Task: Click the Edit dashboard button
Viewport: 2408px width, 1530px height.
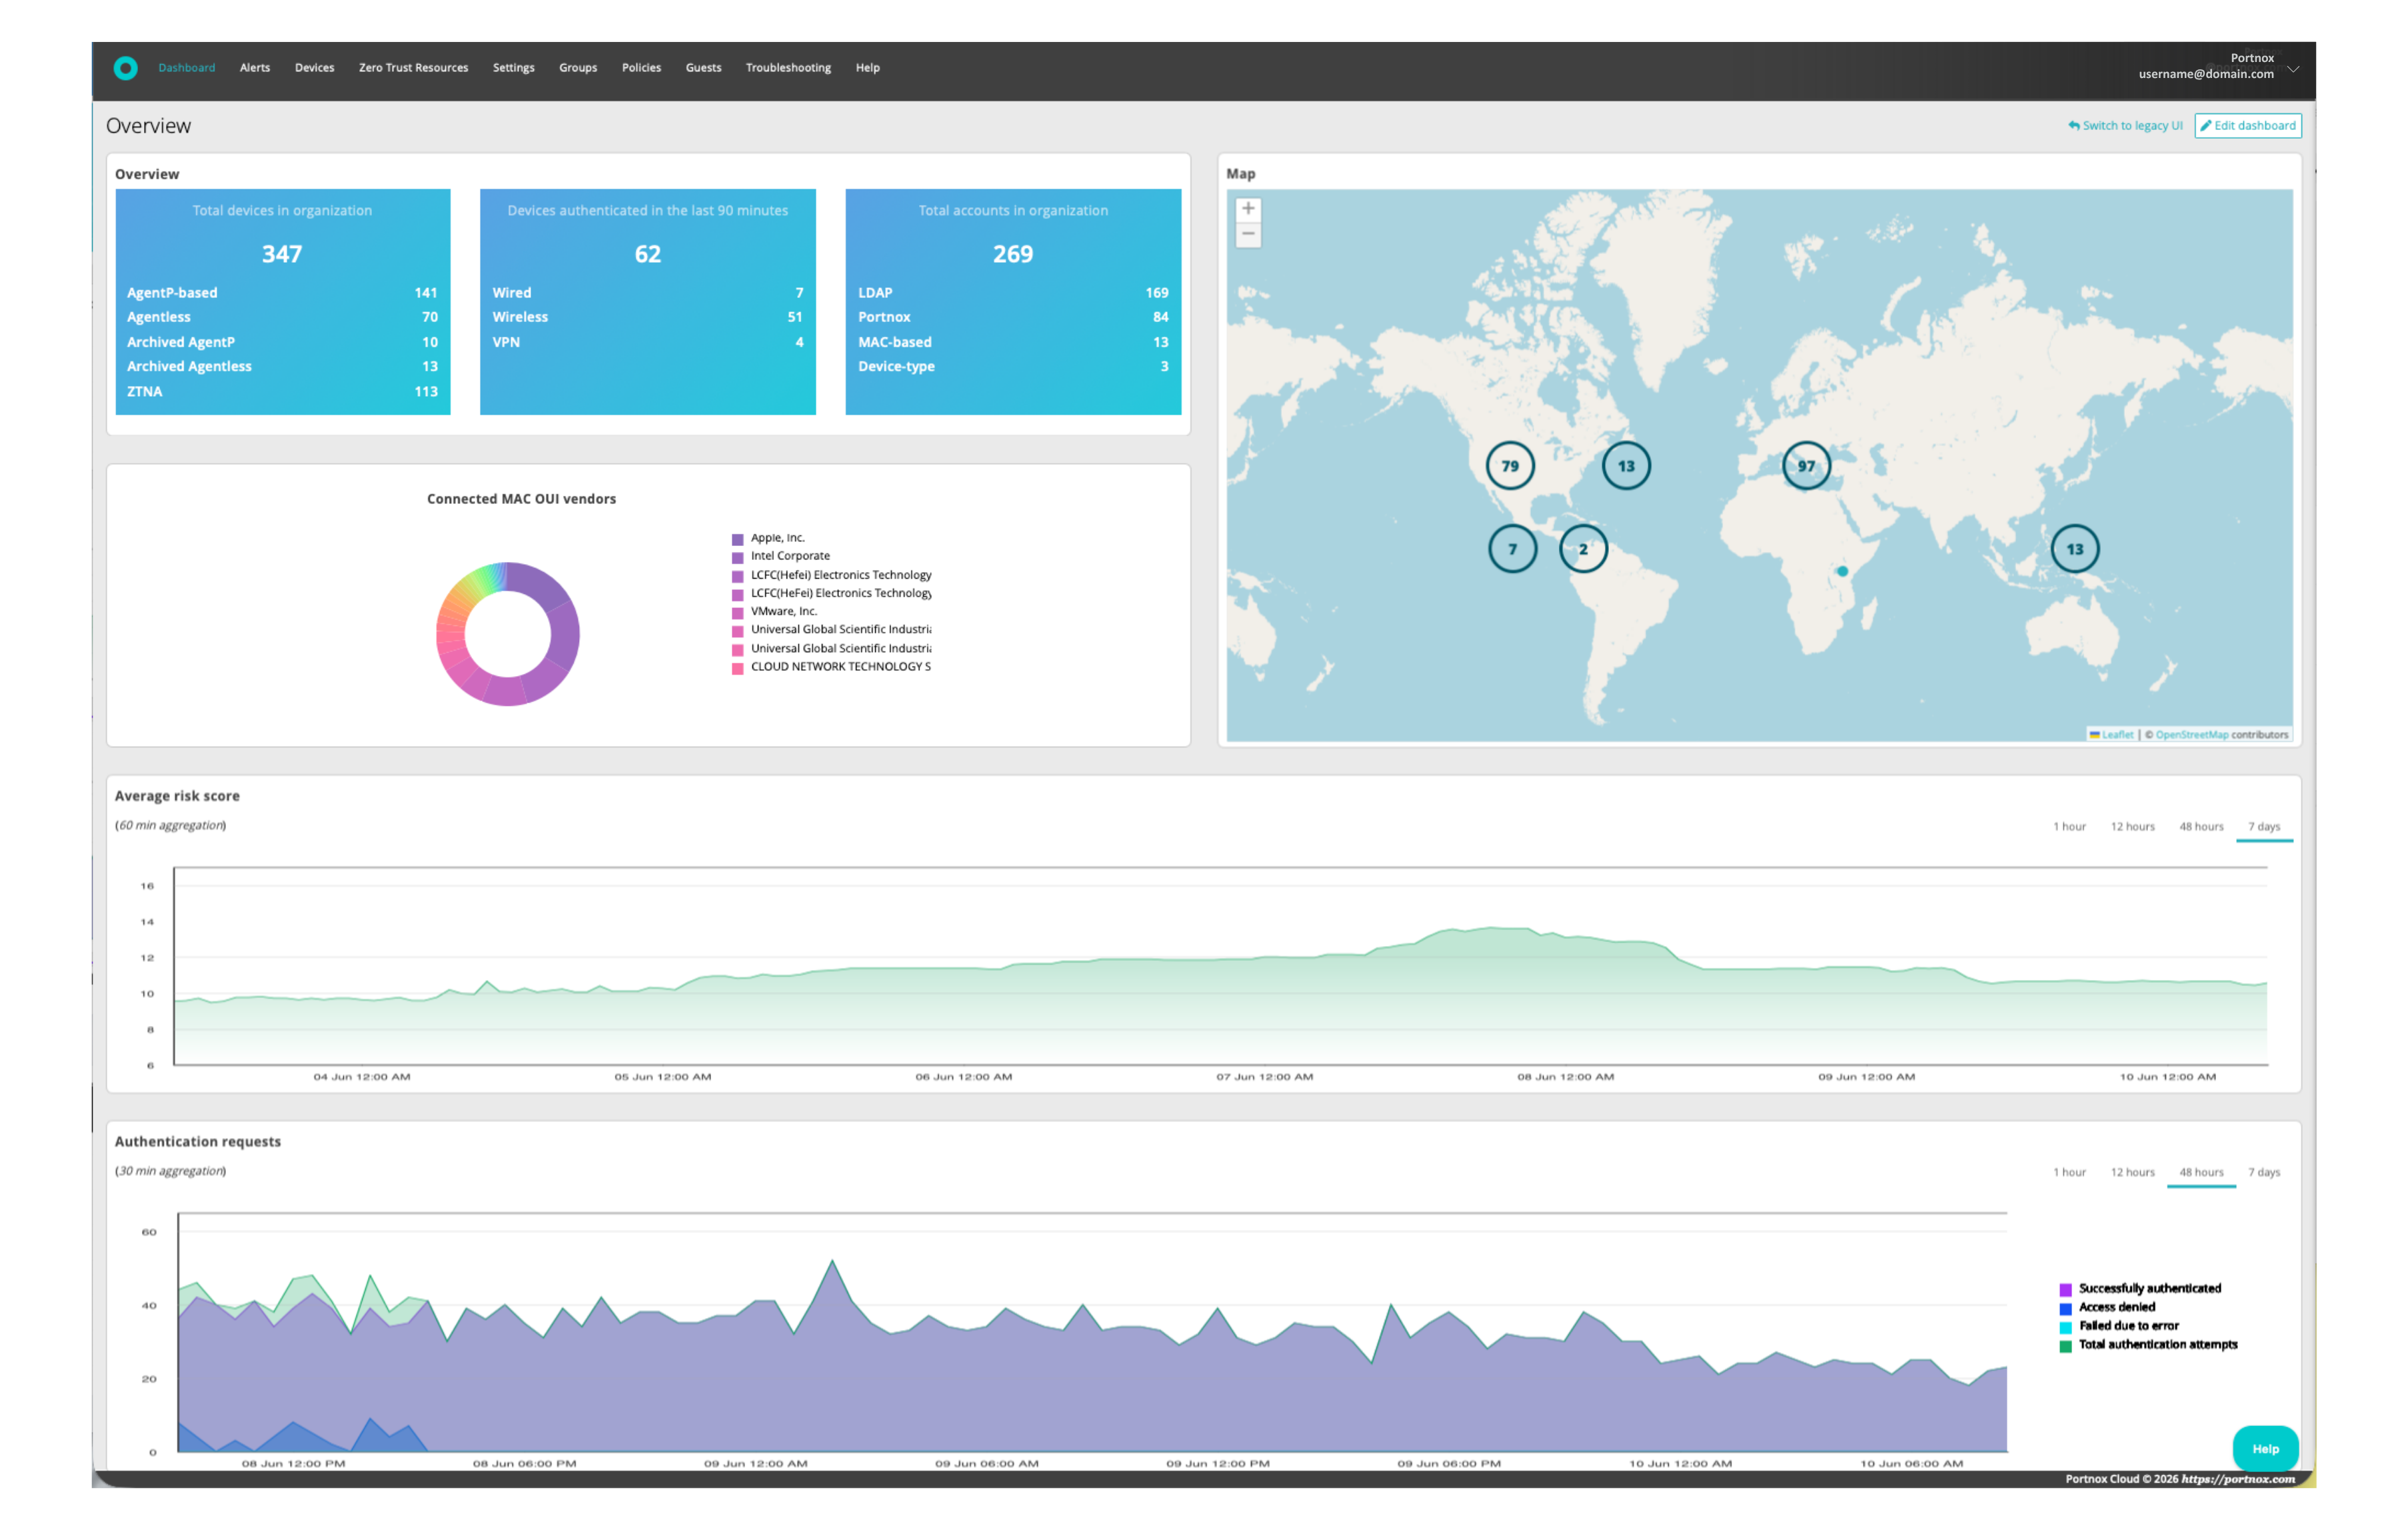Action: (x=2248, y=126)
